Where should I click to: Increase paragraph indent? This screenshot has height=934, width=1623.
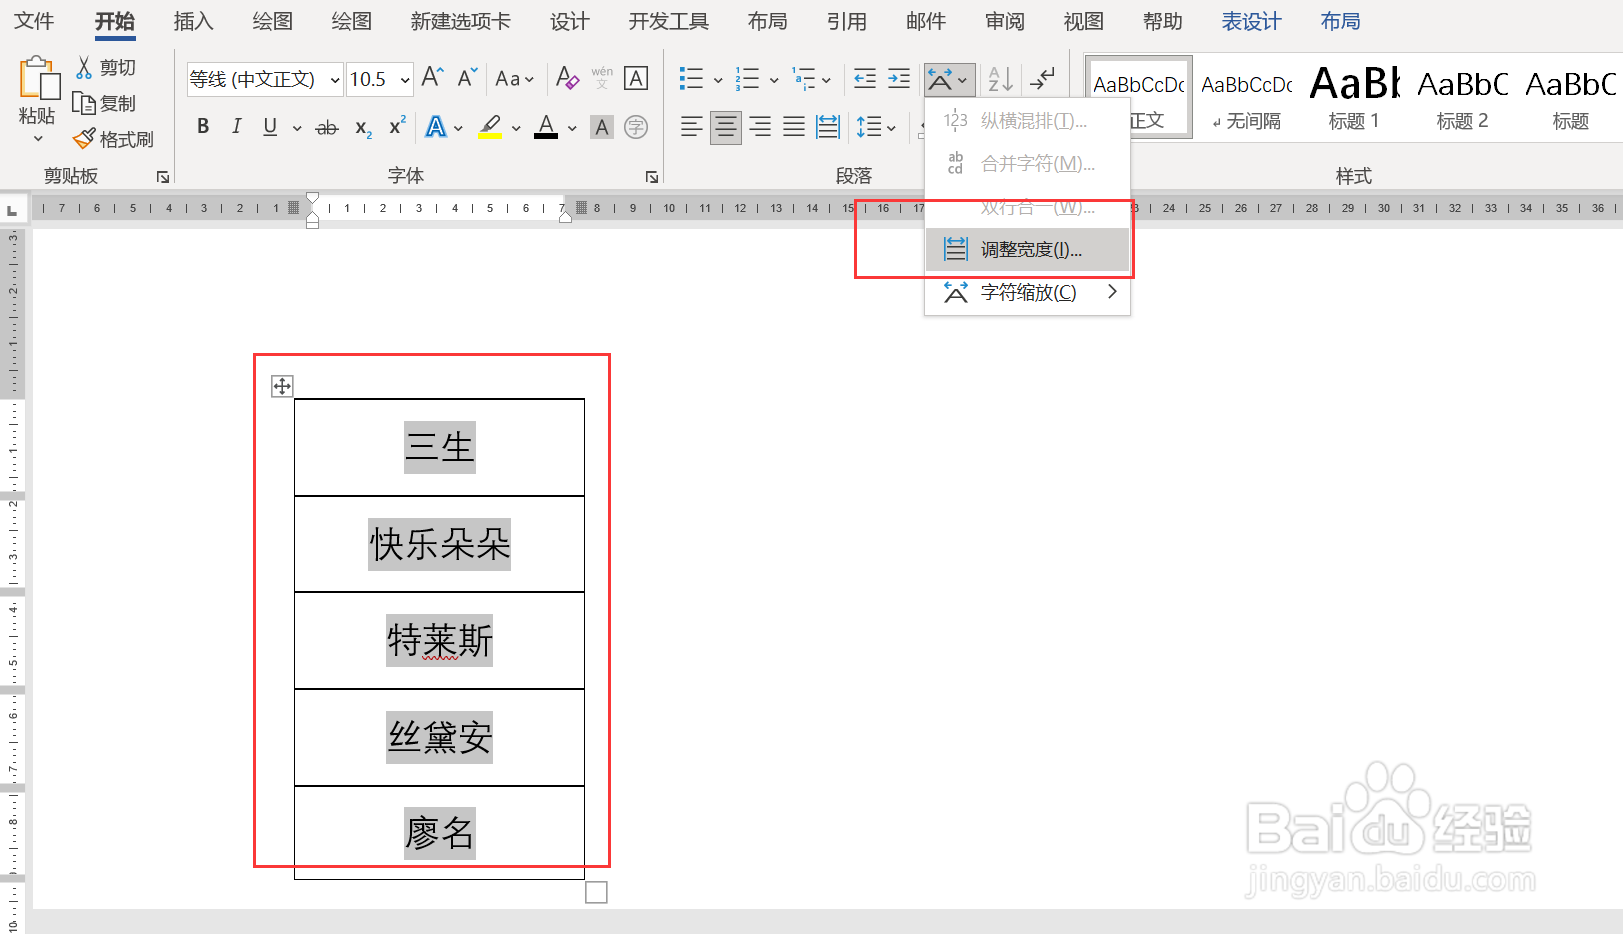click(899, 78)
